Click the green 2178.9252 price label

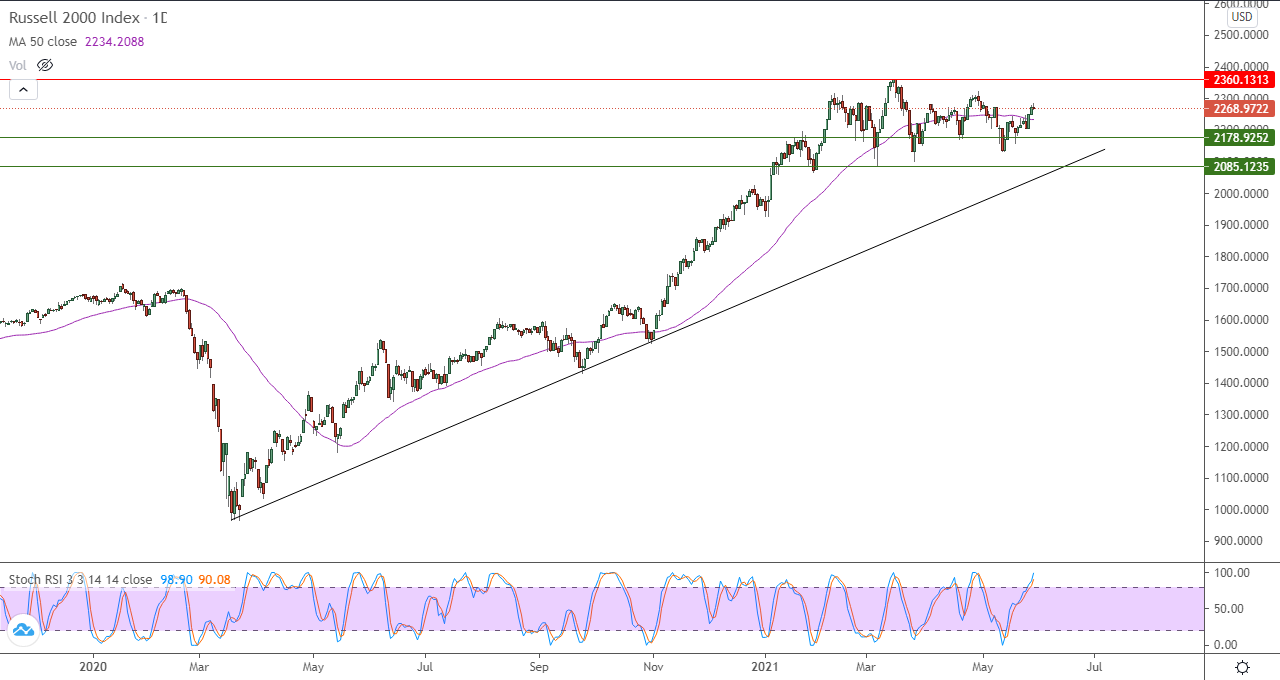click(x=1240, y=137)
